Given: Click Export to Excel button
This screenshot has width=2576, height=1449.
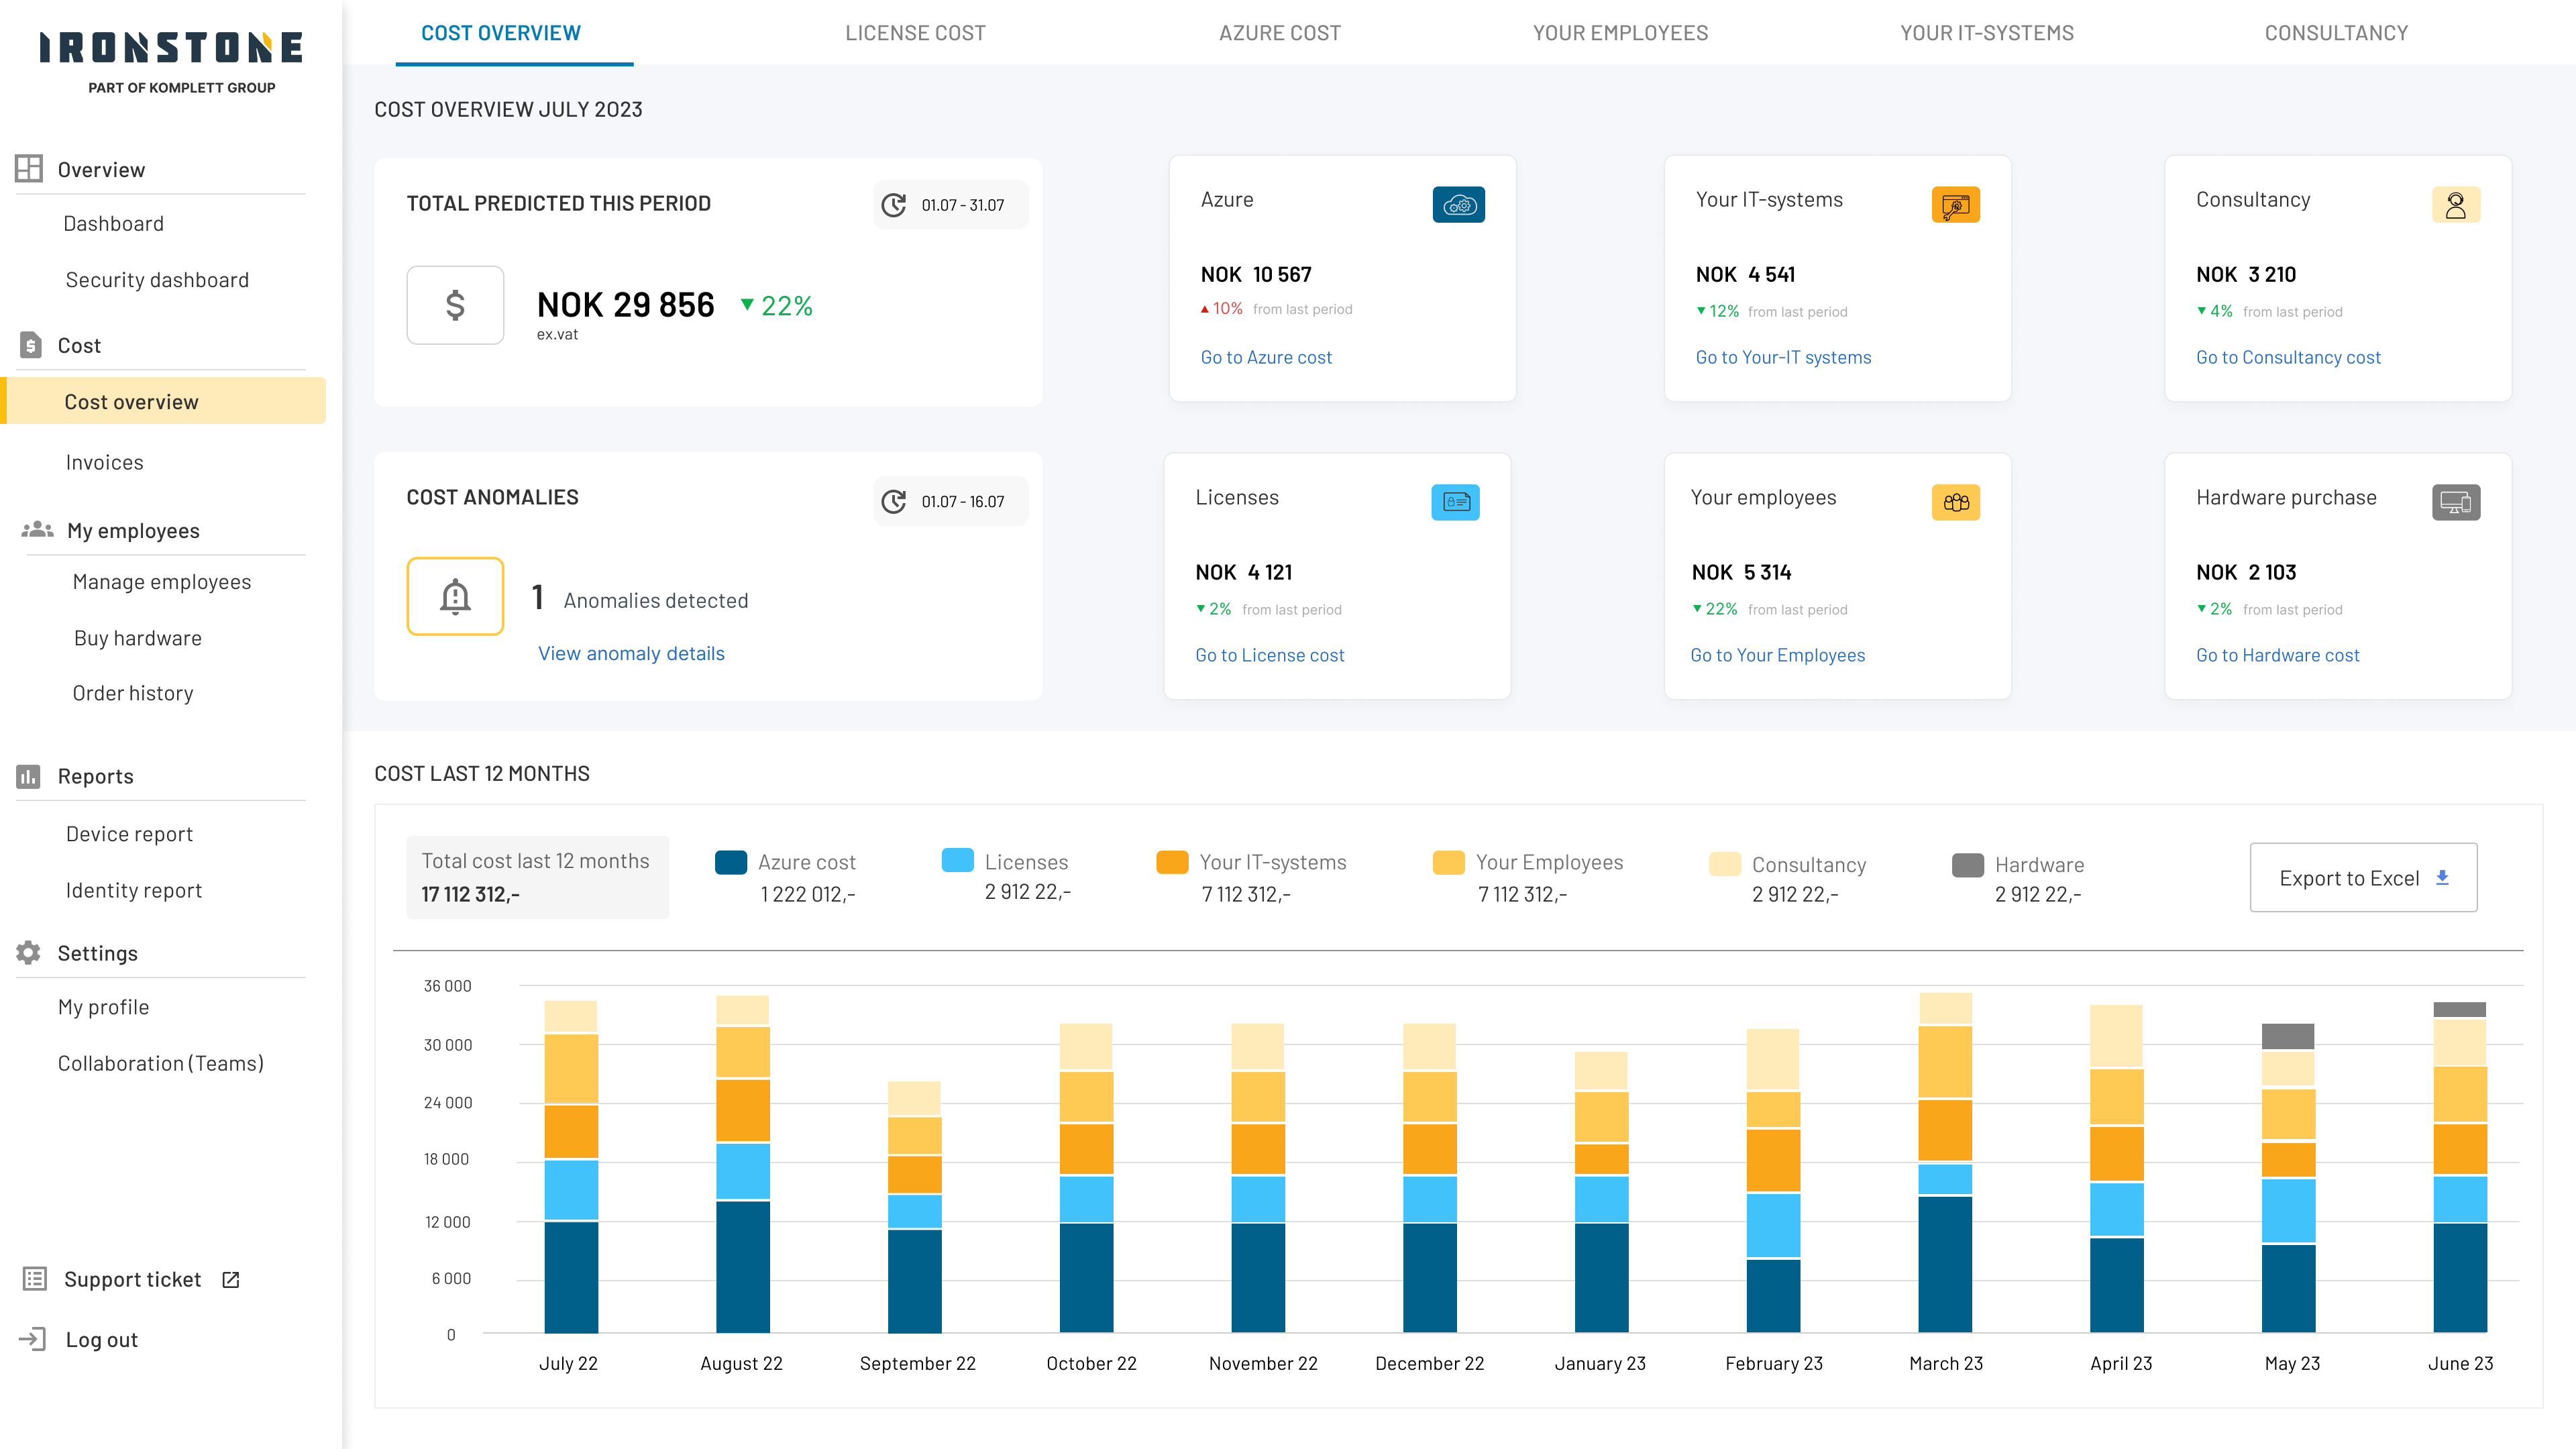Looking at the screenshot, I should pos(2362,877).
